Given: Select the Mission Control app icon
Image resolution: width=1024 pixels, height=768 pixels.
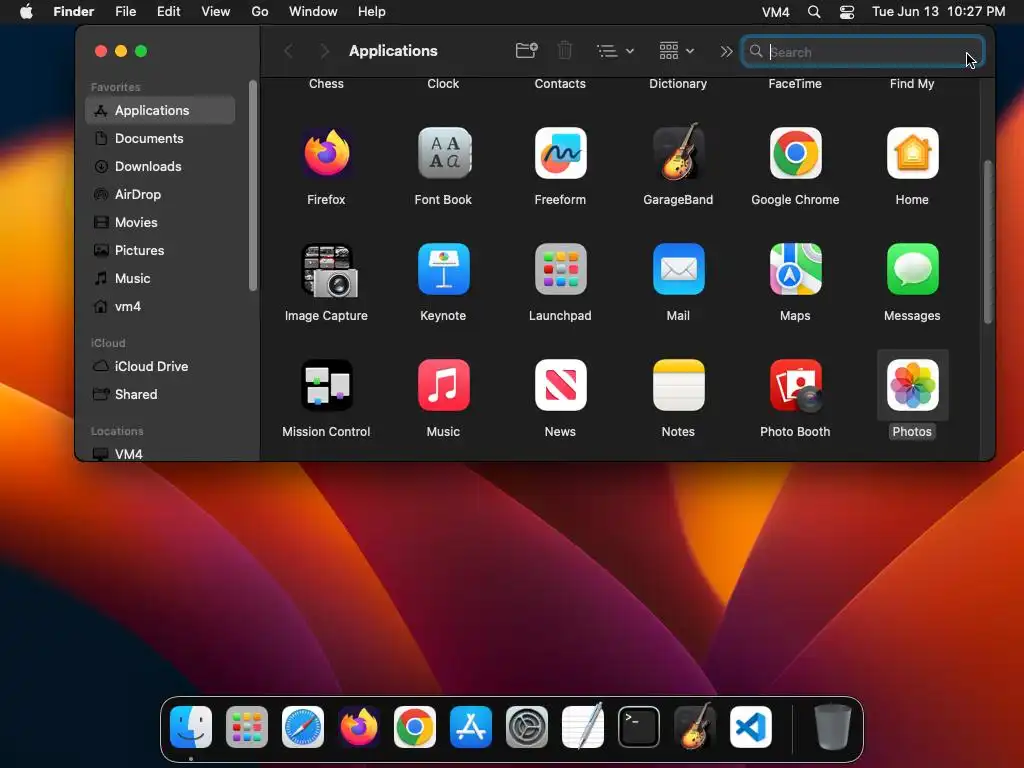Looking at the screenshot, I should coord(326,385).
